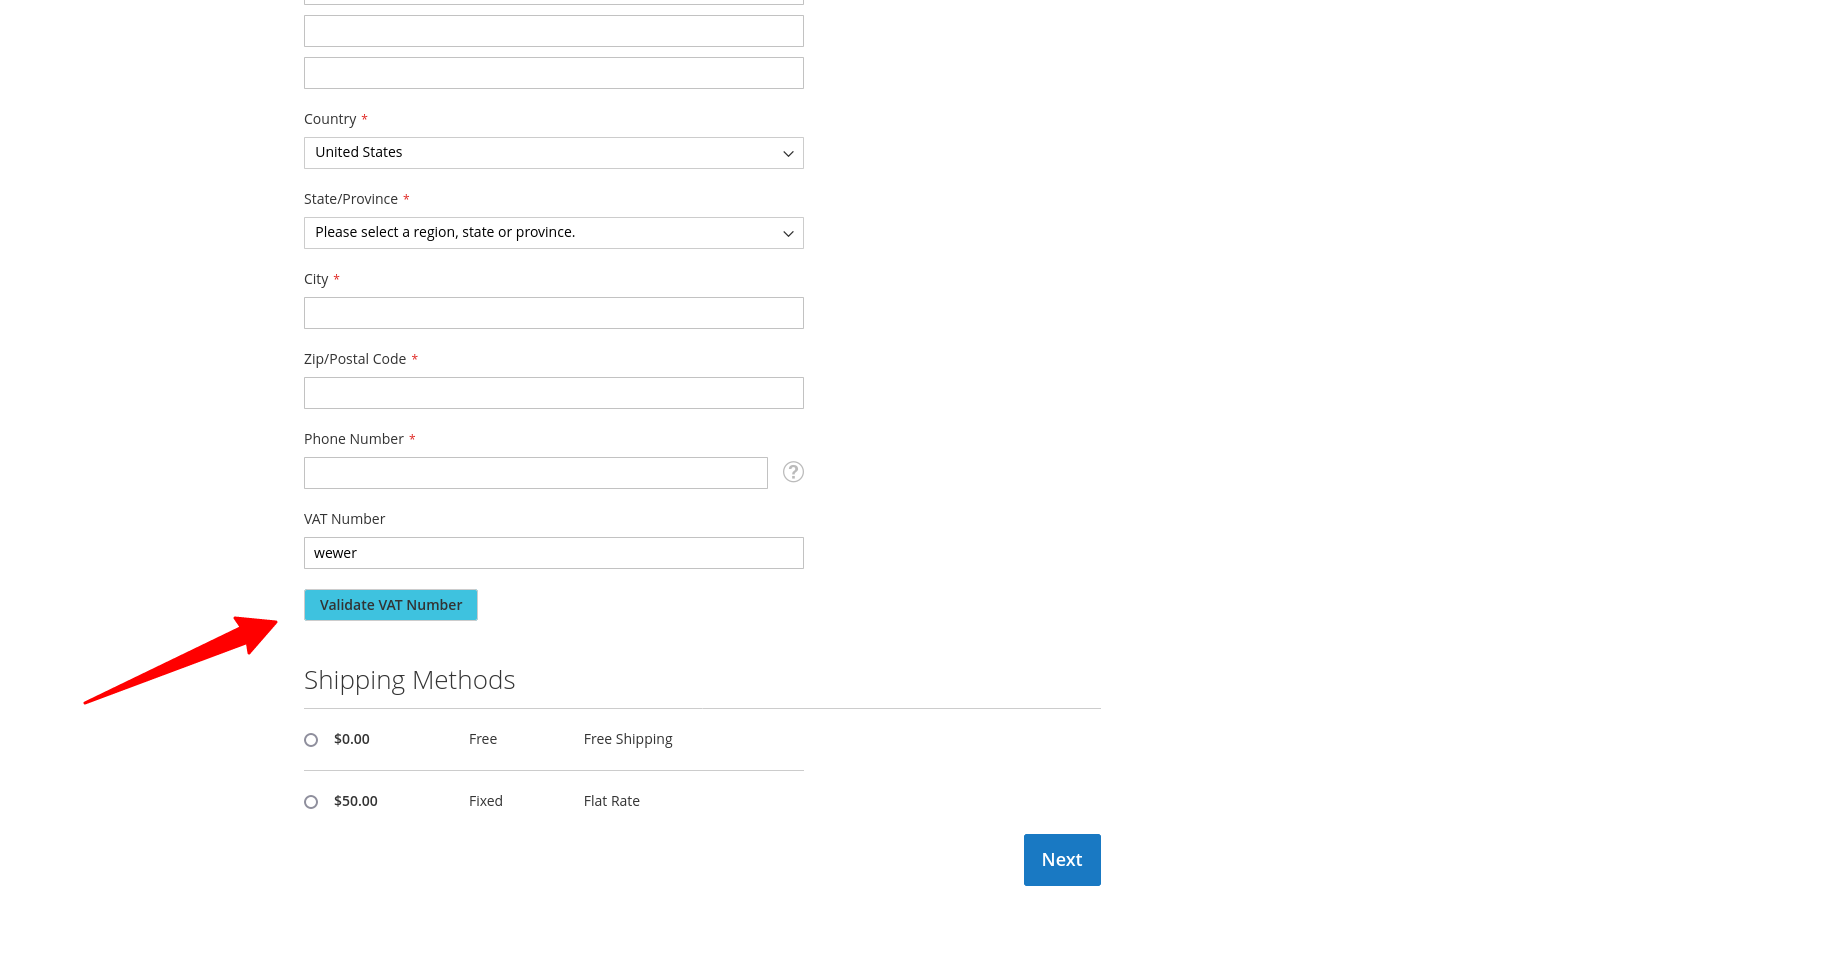Click the second street address line field
Viewport: 1848px width, 968px height.
point(553,31)
